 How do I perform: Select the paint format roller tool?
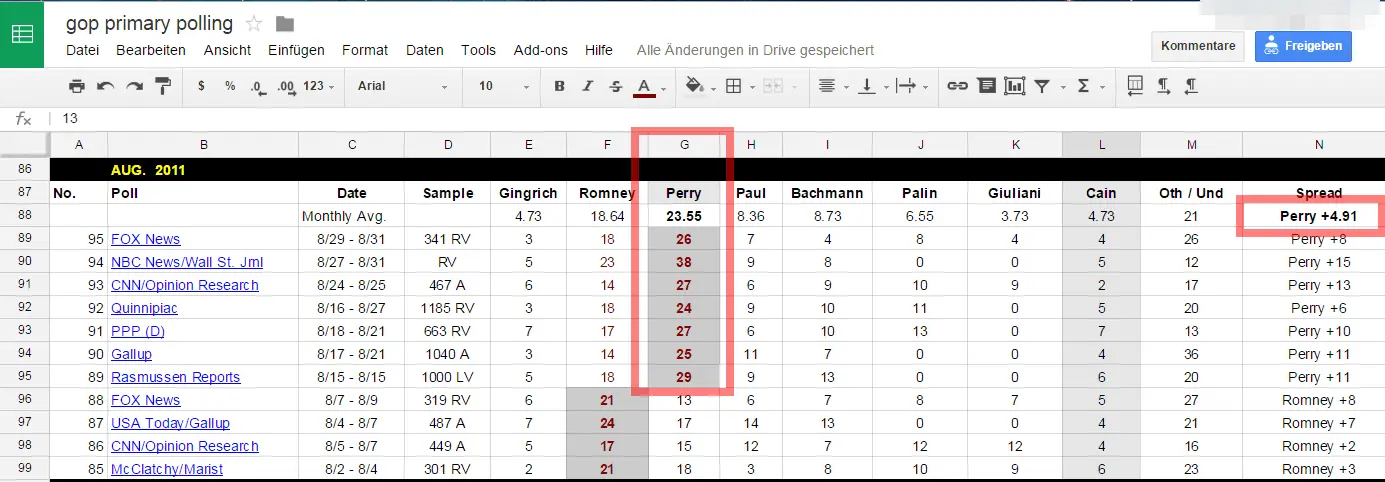click(164, 86)
